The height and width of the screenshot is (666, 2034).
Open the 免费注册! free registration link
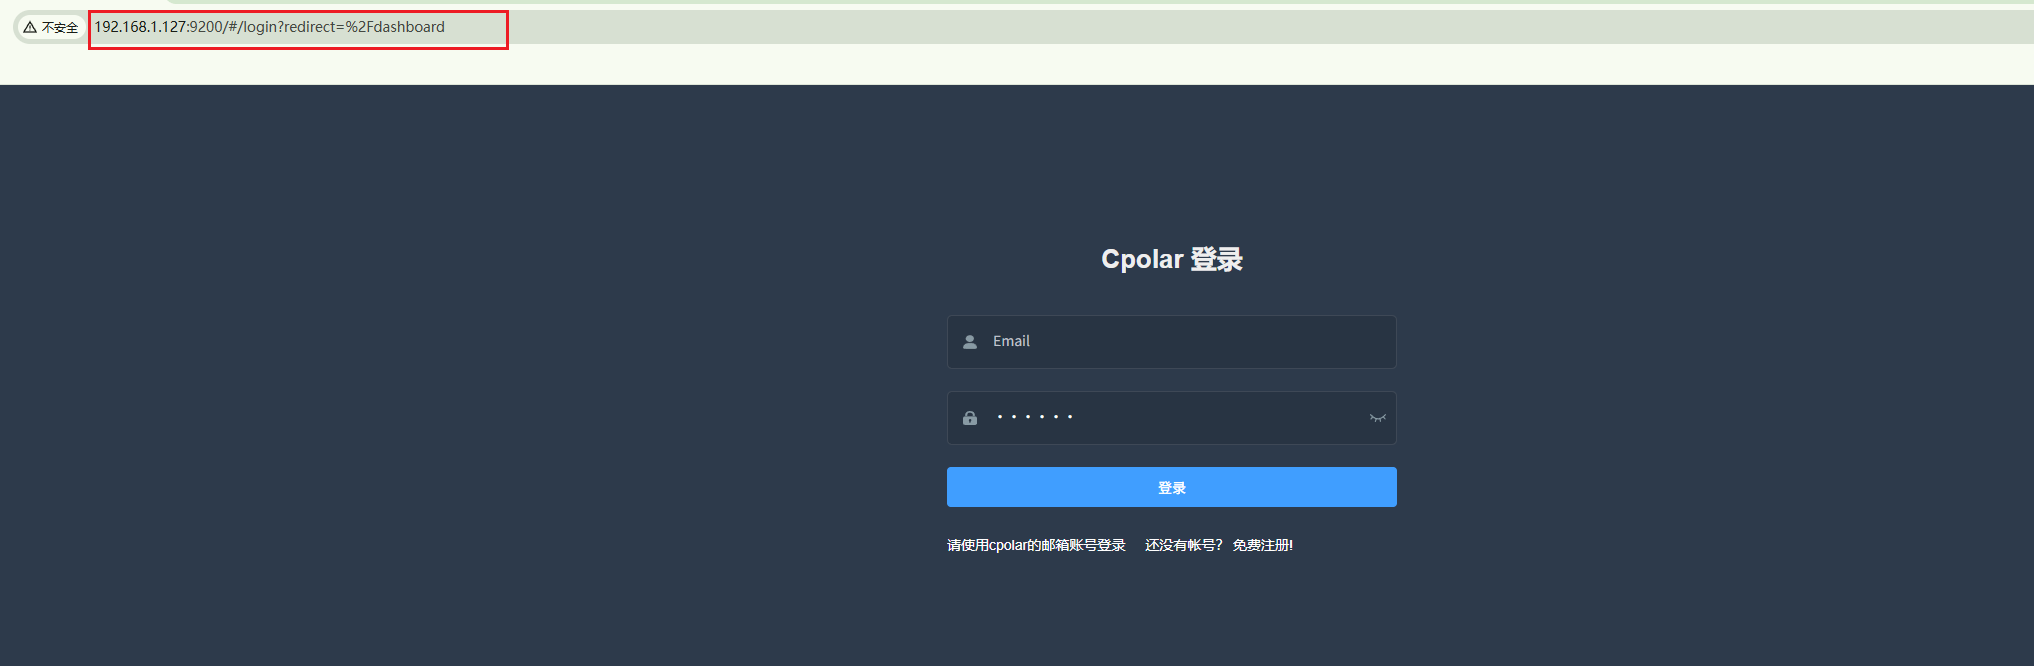1262,545
